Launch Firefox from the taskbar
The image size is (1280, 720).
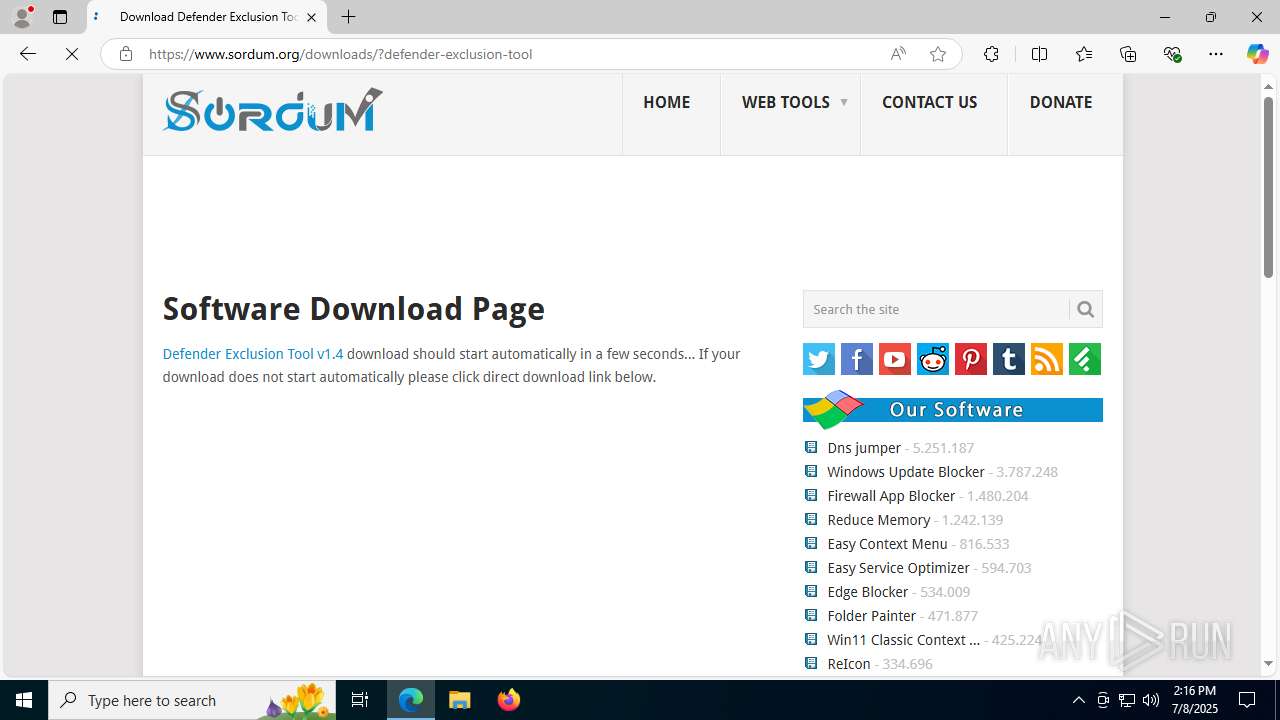tap(509, 700)
